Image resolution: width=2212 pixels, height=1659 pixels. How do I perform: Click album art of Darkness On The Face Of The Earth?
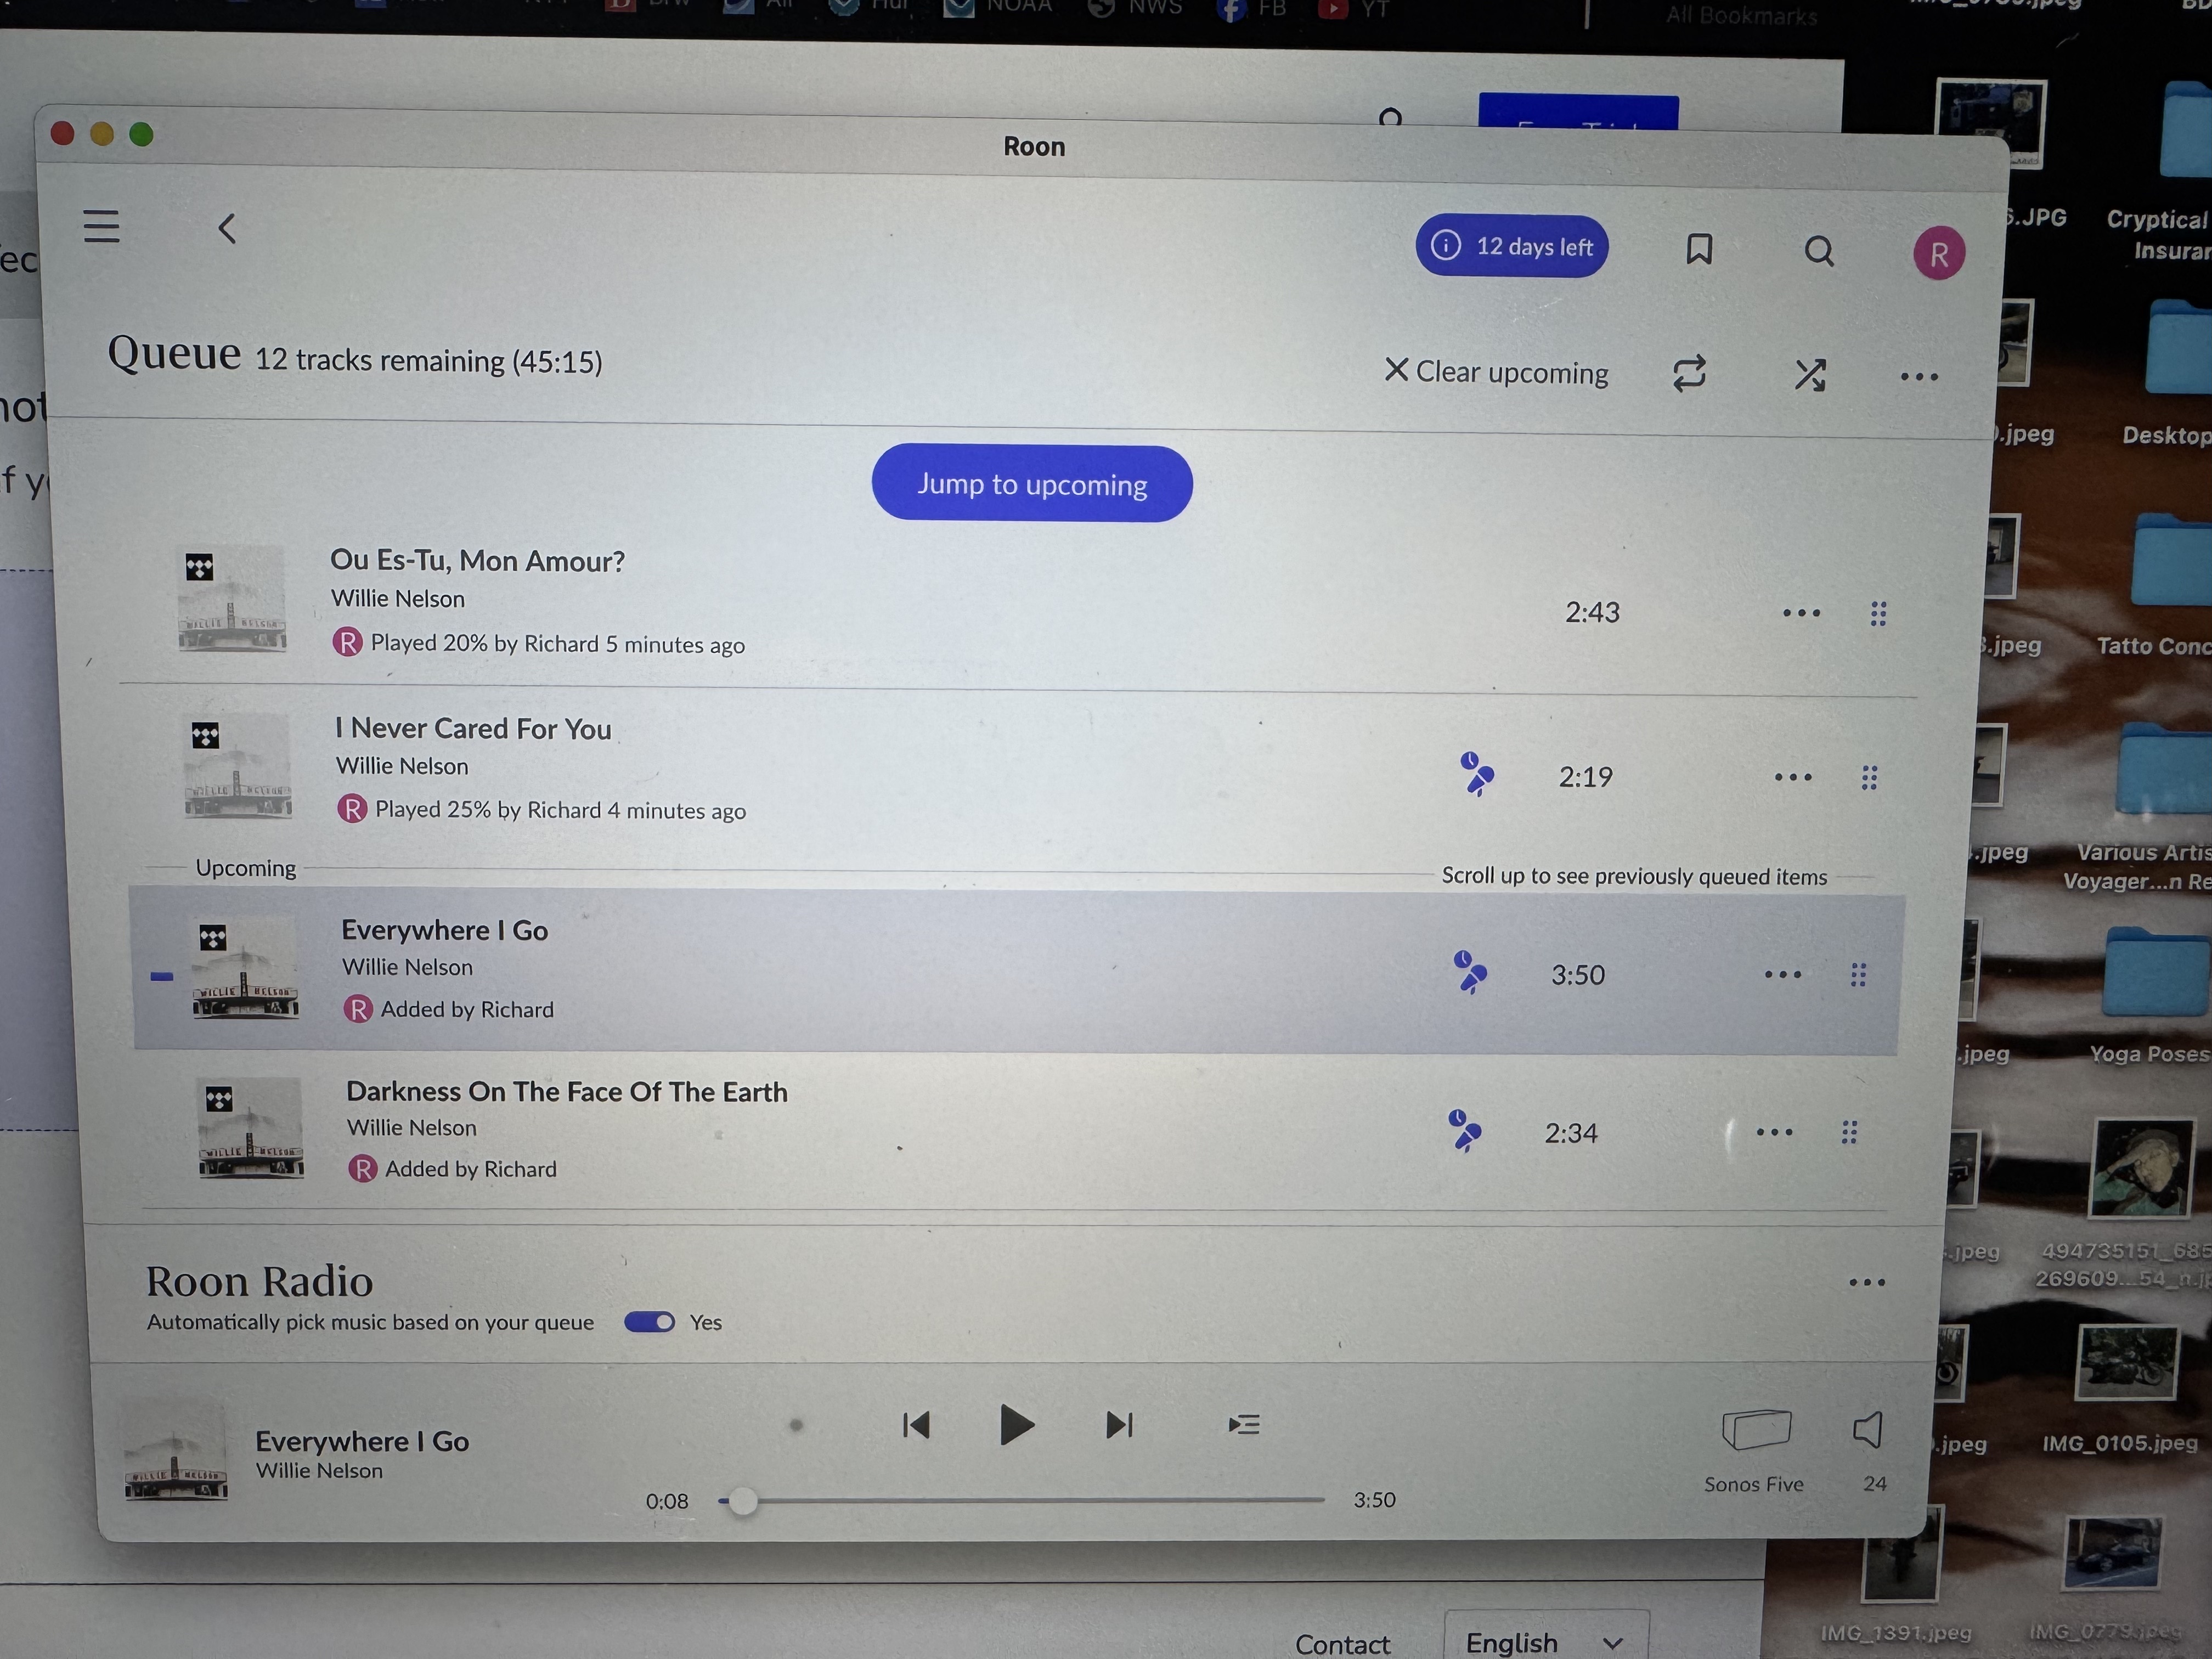point(250,1128)
